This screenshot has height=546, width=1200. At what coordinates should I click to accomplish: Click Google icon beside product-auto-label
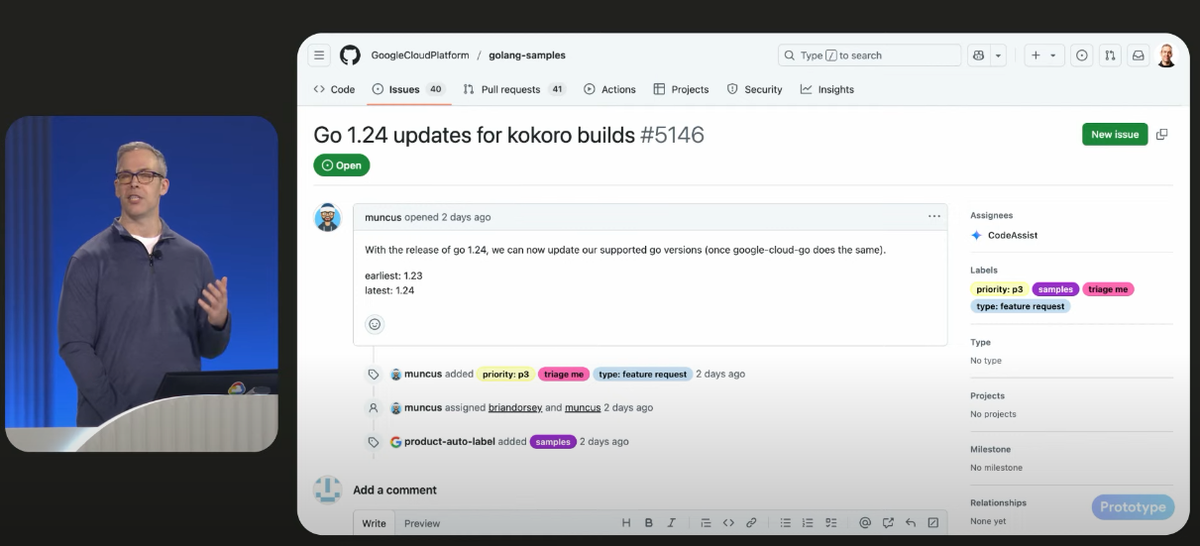(x=396, y=441)
